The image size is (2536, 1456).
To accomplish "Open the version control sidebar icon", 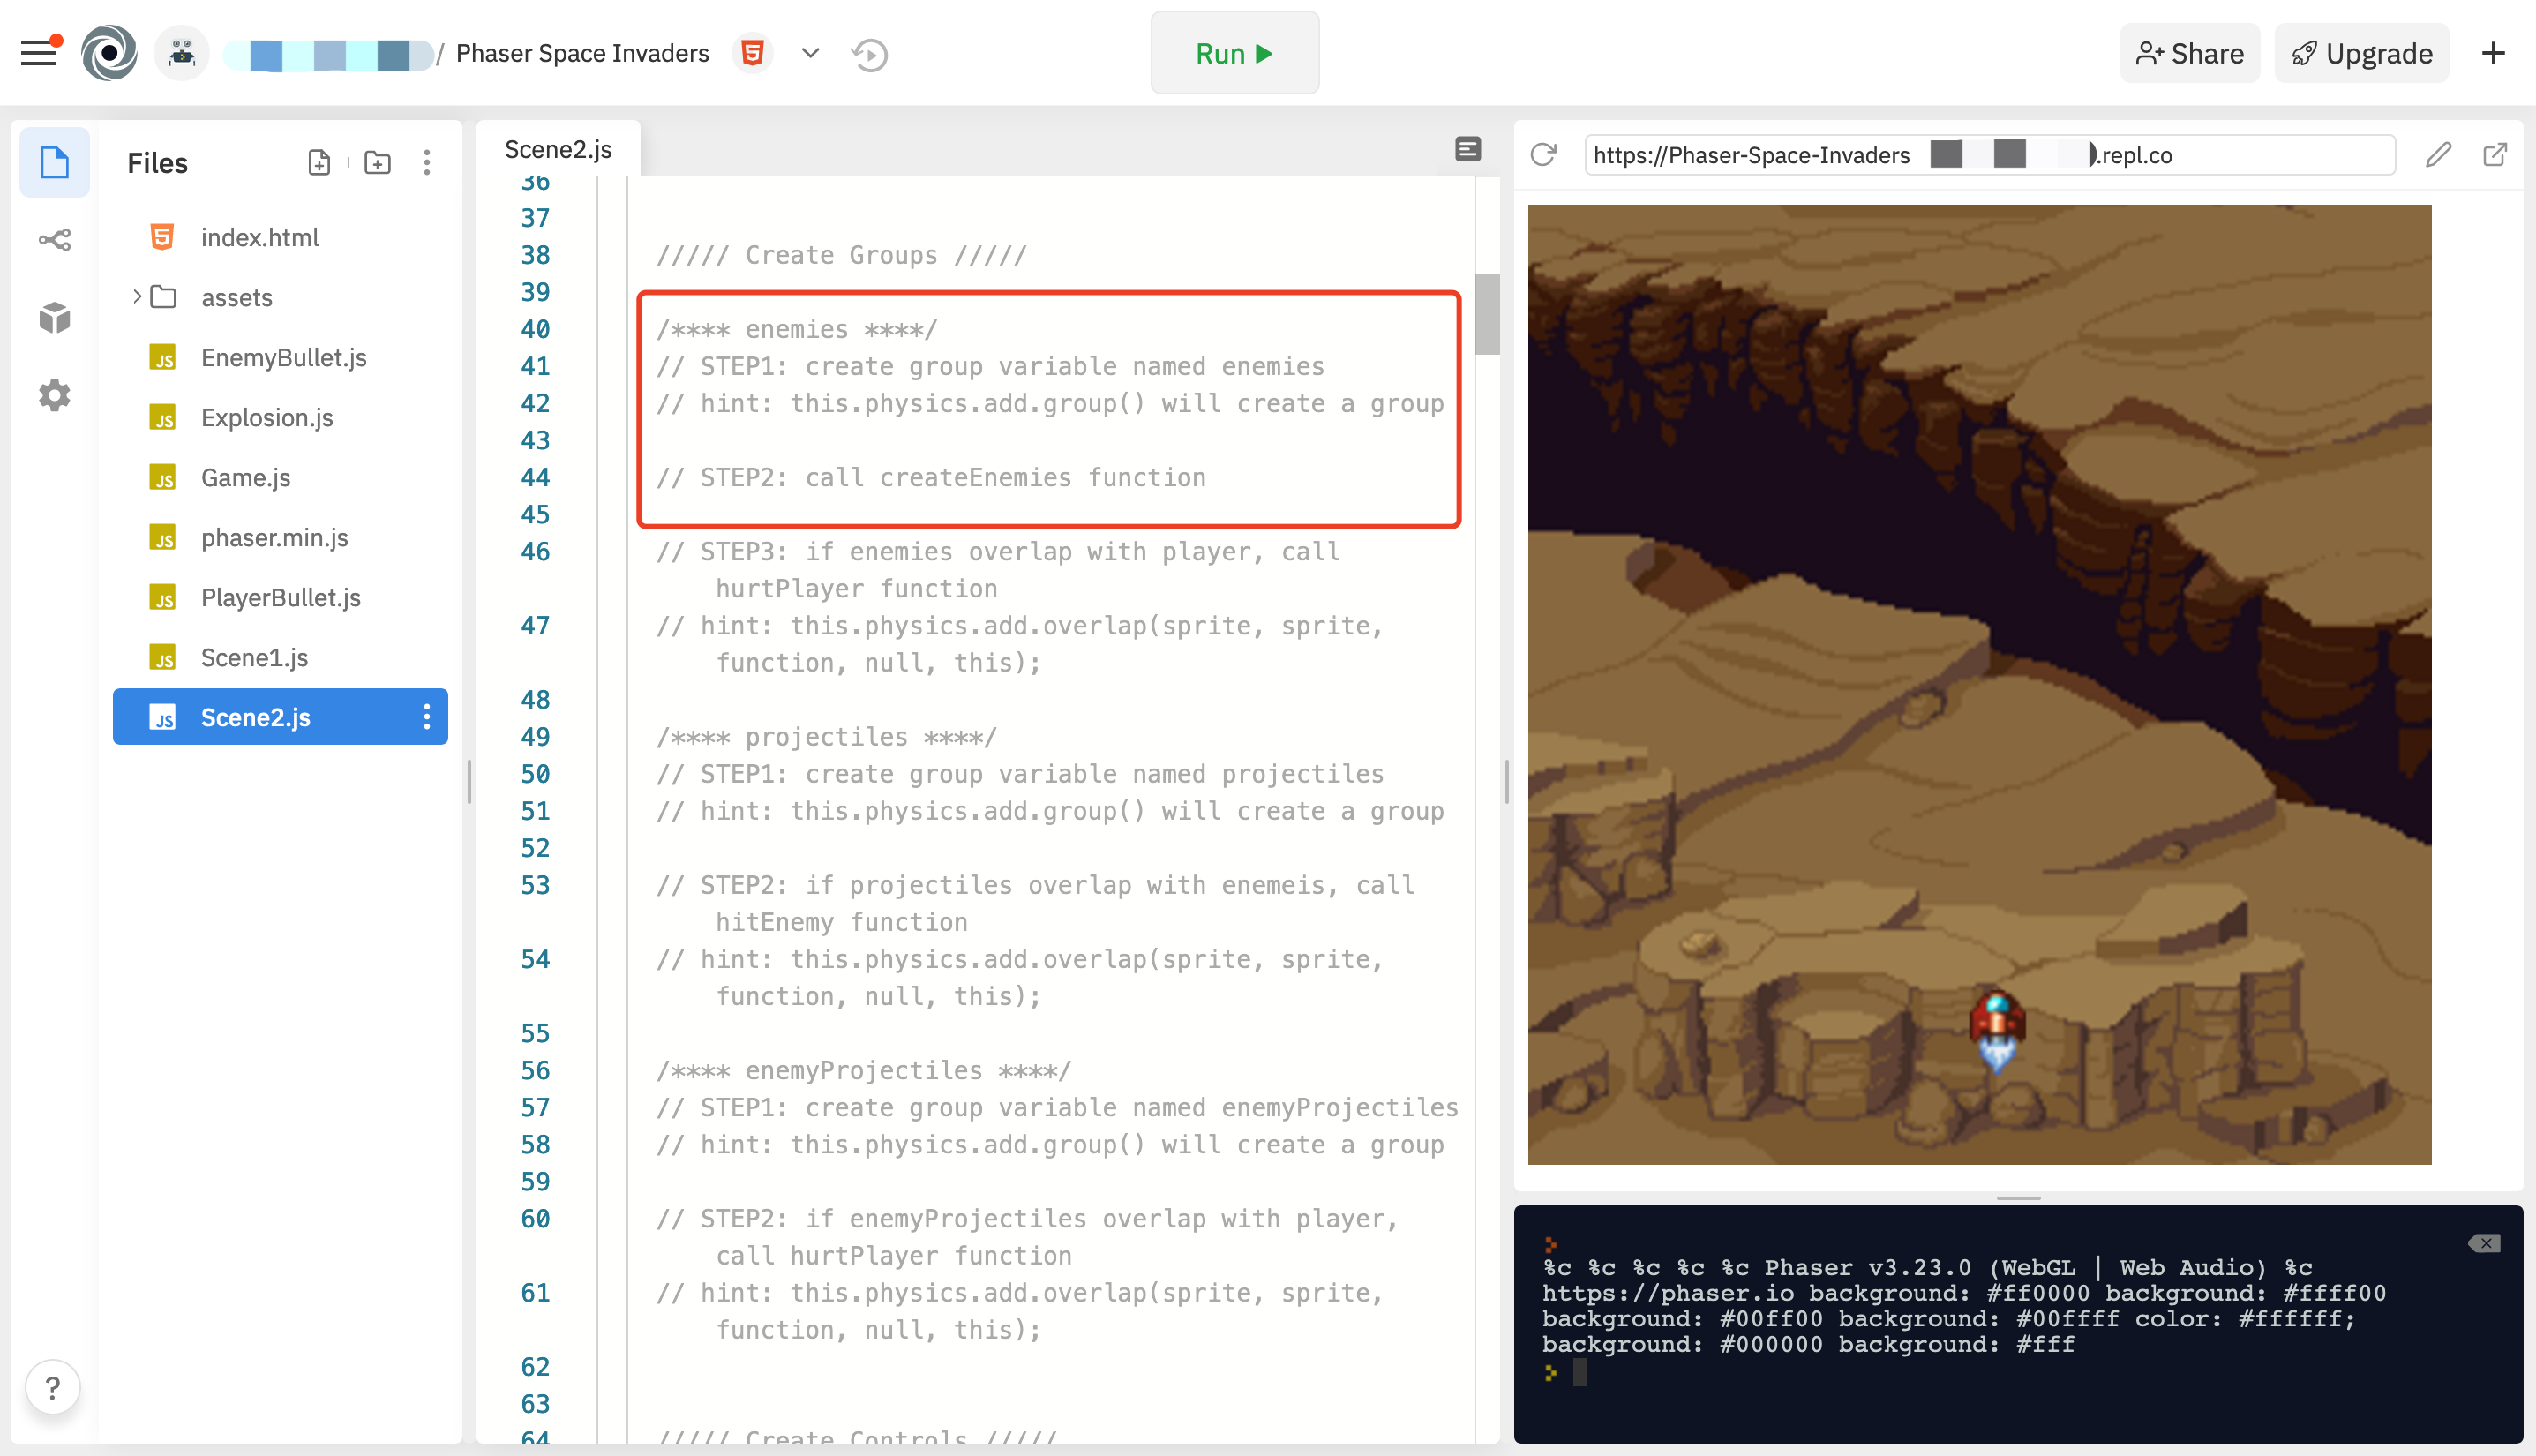I will 54,240.
